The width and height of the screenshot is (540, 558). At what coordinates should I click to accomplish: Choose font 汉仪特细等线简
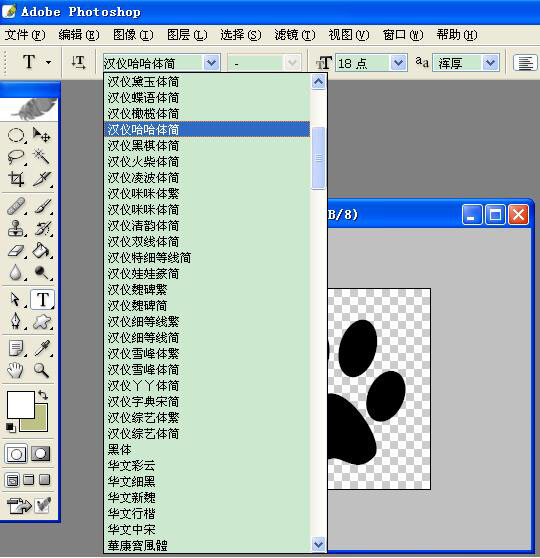click(x=207, y=257)
